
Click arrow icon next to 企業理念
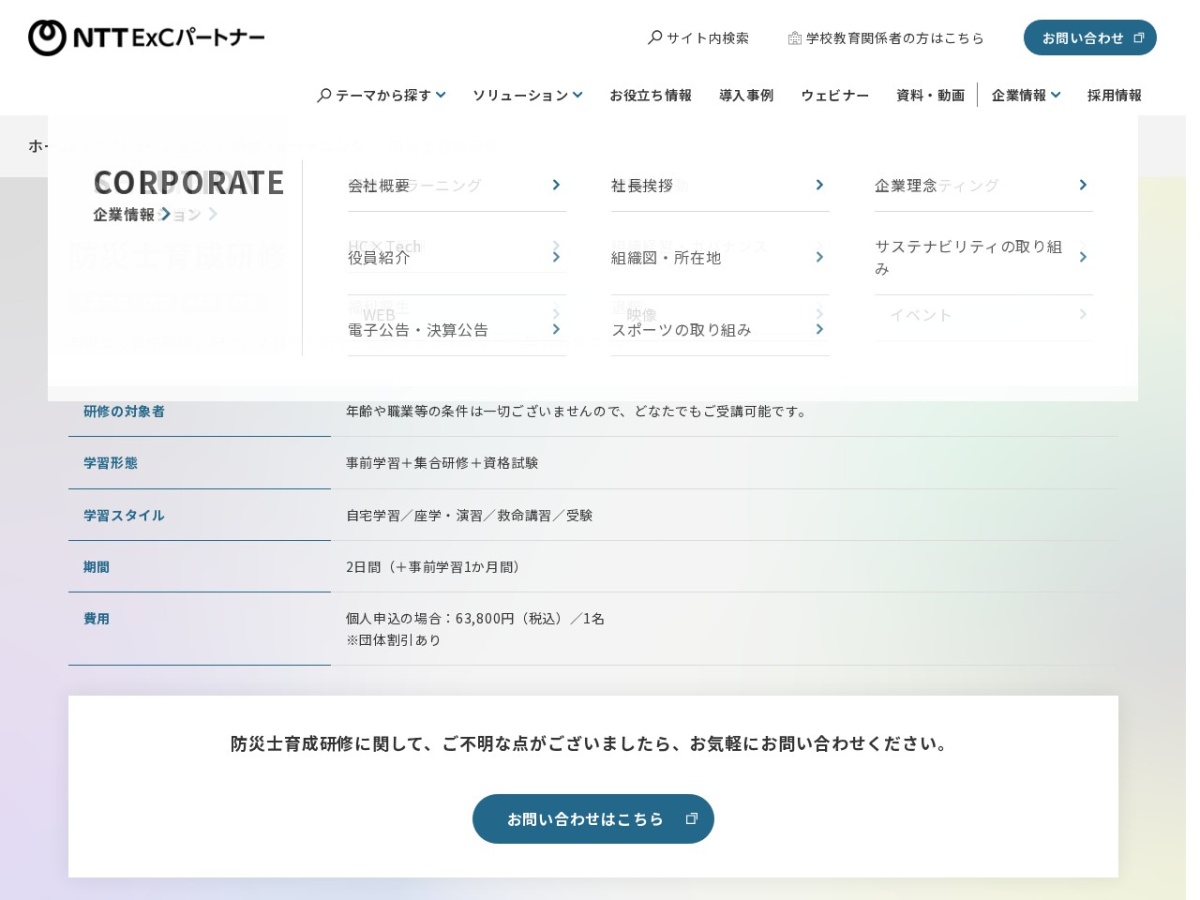pos(1083,185)
